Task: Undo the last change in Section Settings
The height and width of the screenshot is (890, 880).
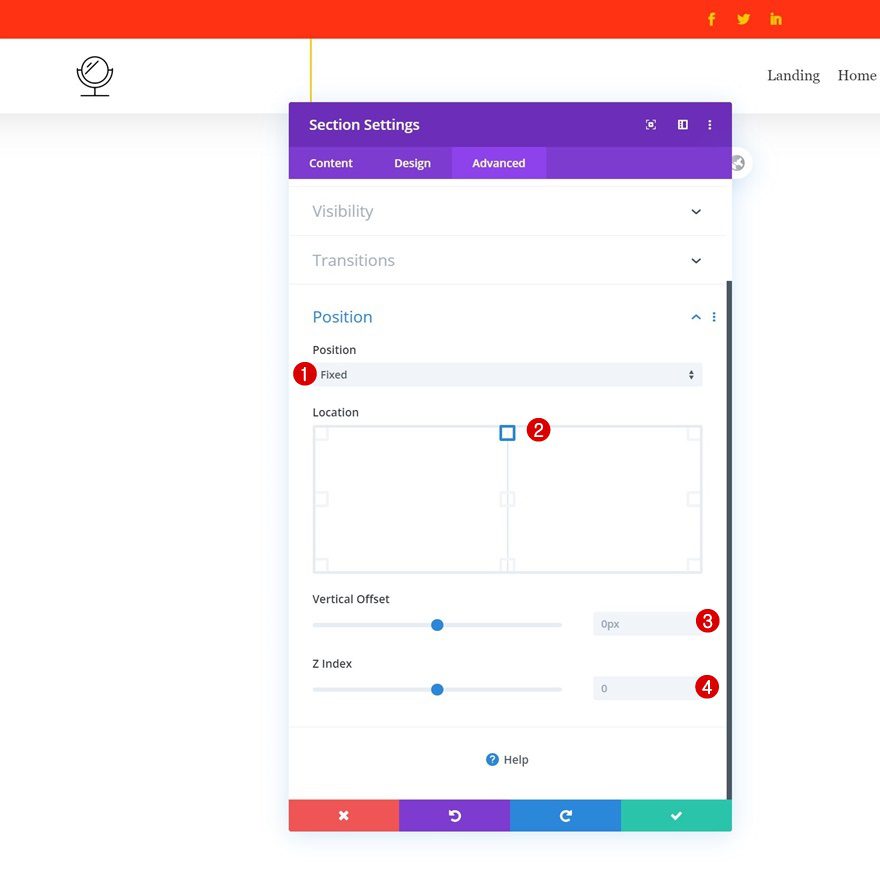Action: [454, 815]
